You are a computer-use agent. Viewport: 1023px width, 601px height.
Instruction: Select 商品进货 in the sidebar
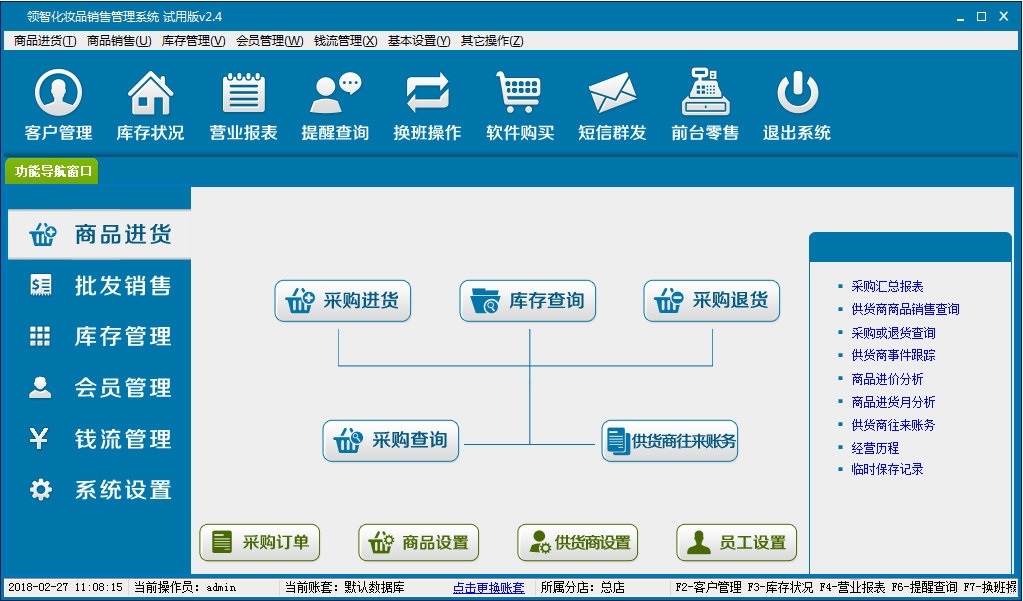[x=99, y=234]
